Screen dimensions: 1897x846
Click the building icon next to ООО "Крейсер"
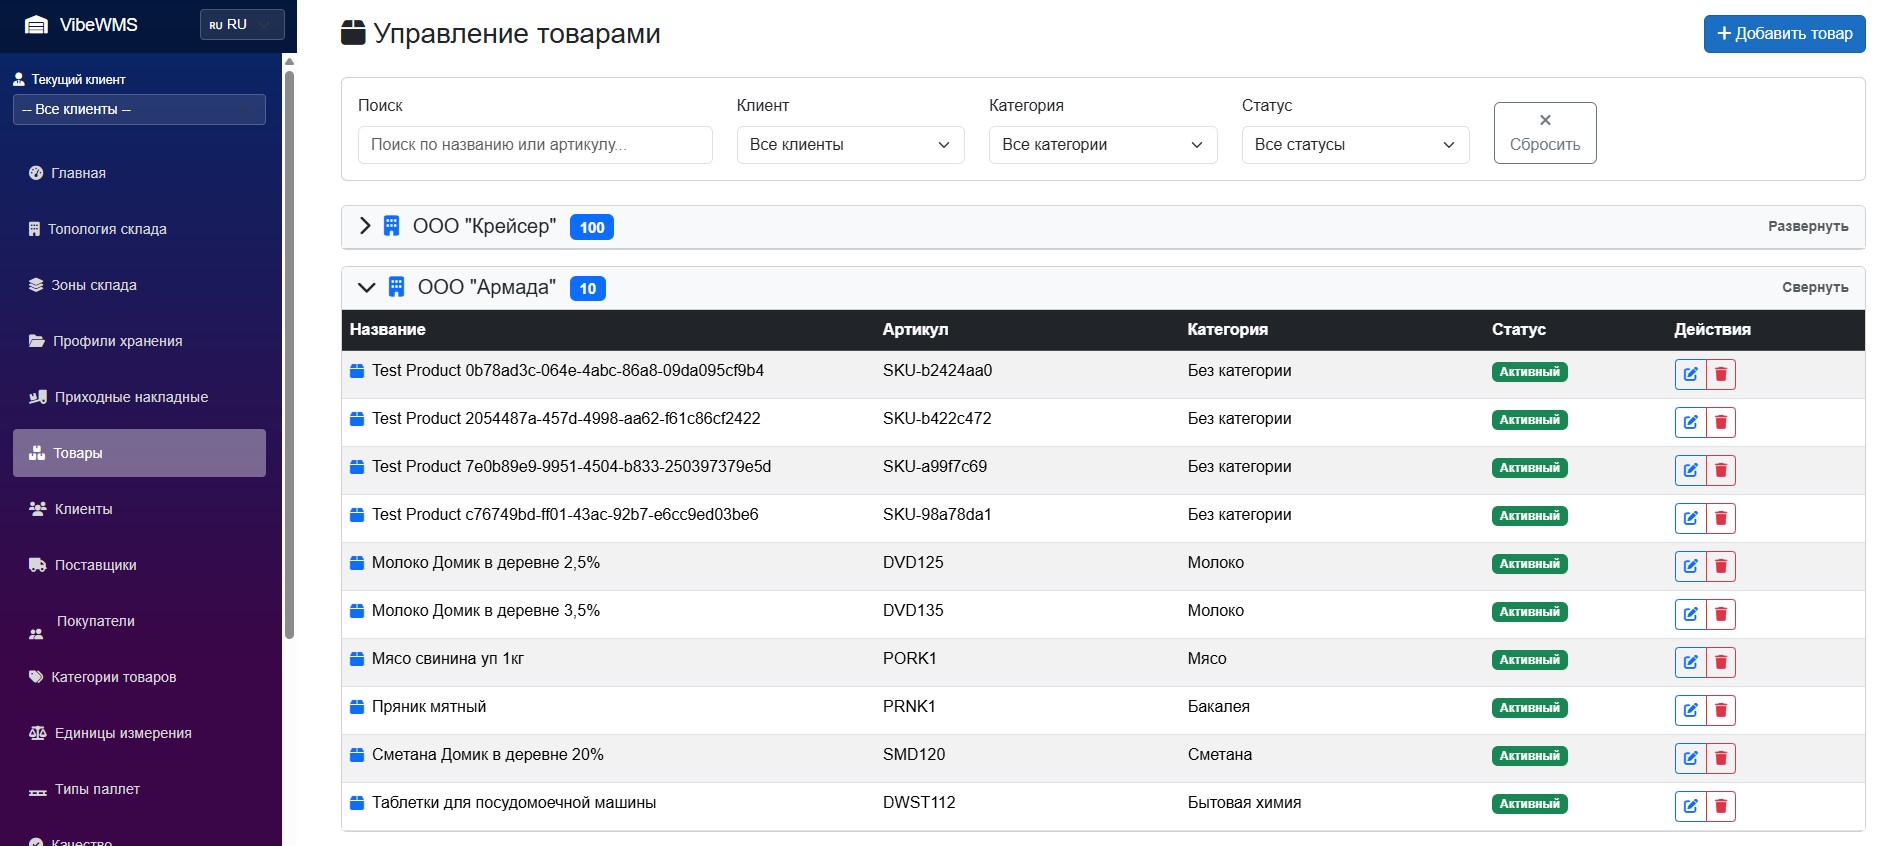pyautogui.click(x=391, y=226)
